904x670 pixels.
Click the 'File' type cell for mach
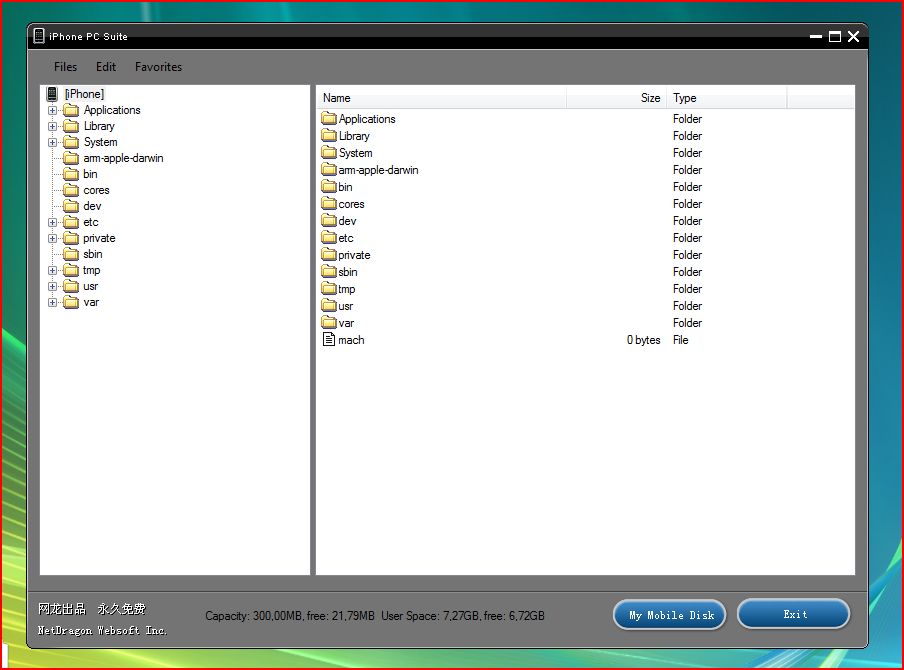pyautogui.click(x=680, y=340)
